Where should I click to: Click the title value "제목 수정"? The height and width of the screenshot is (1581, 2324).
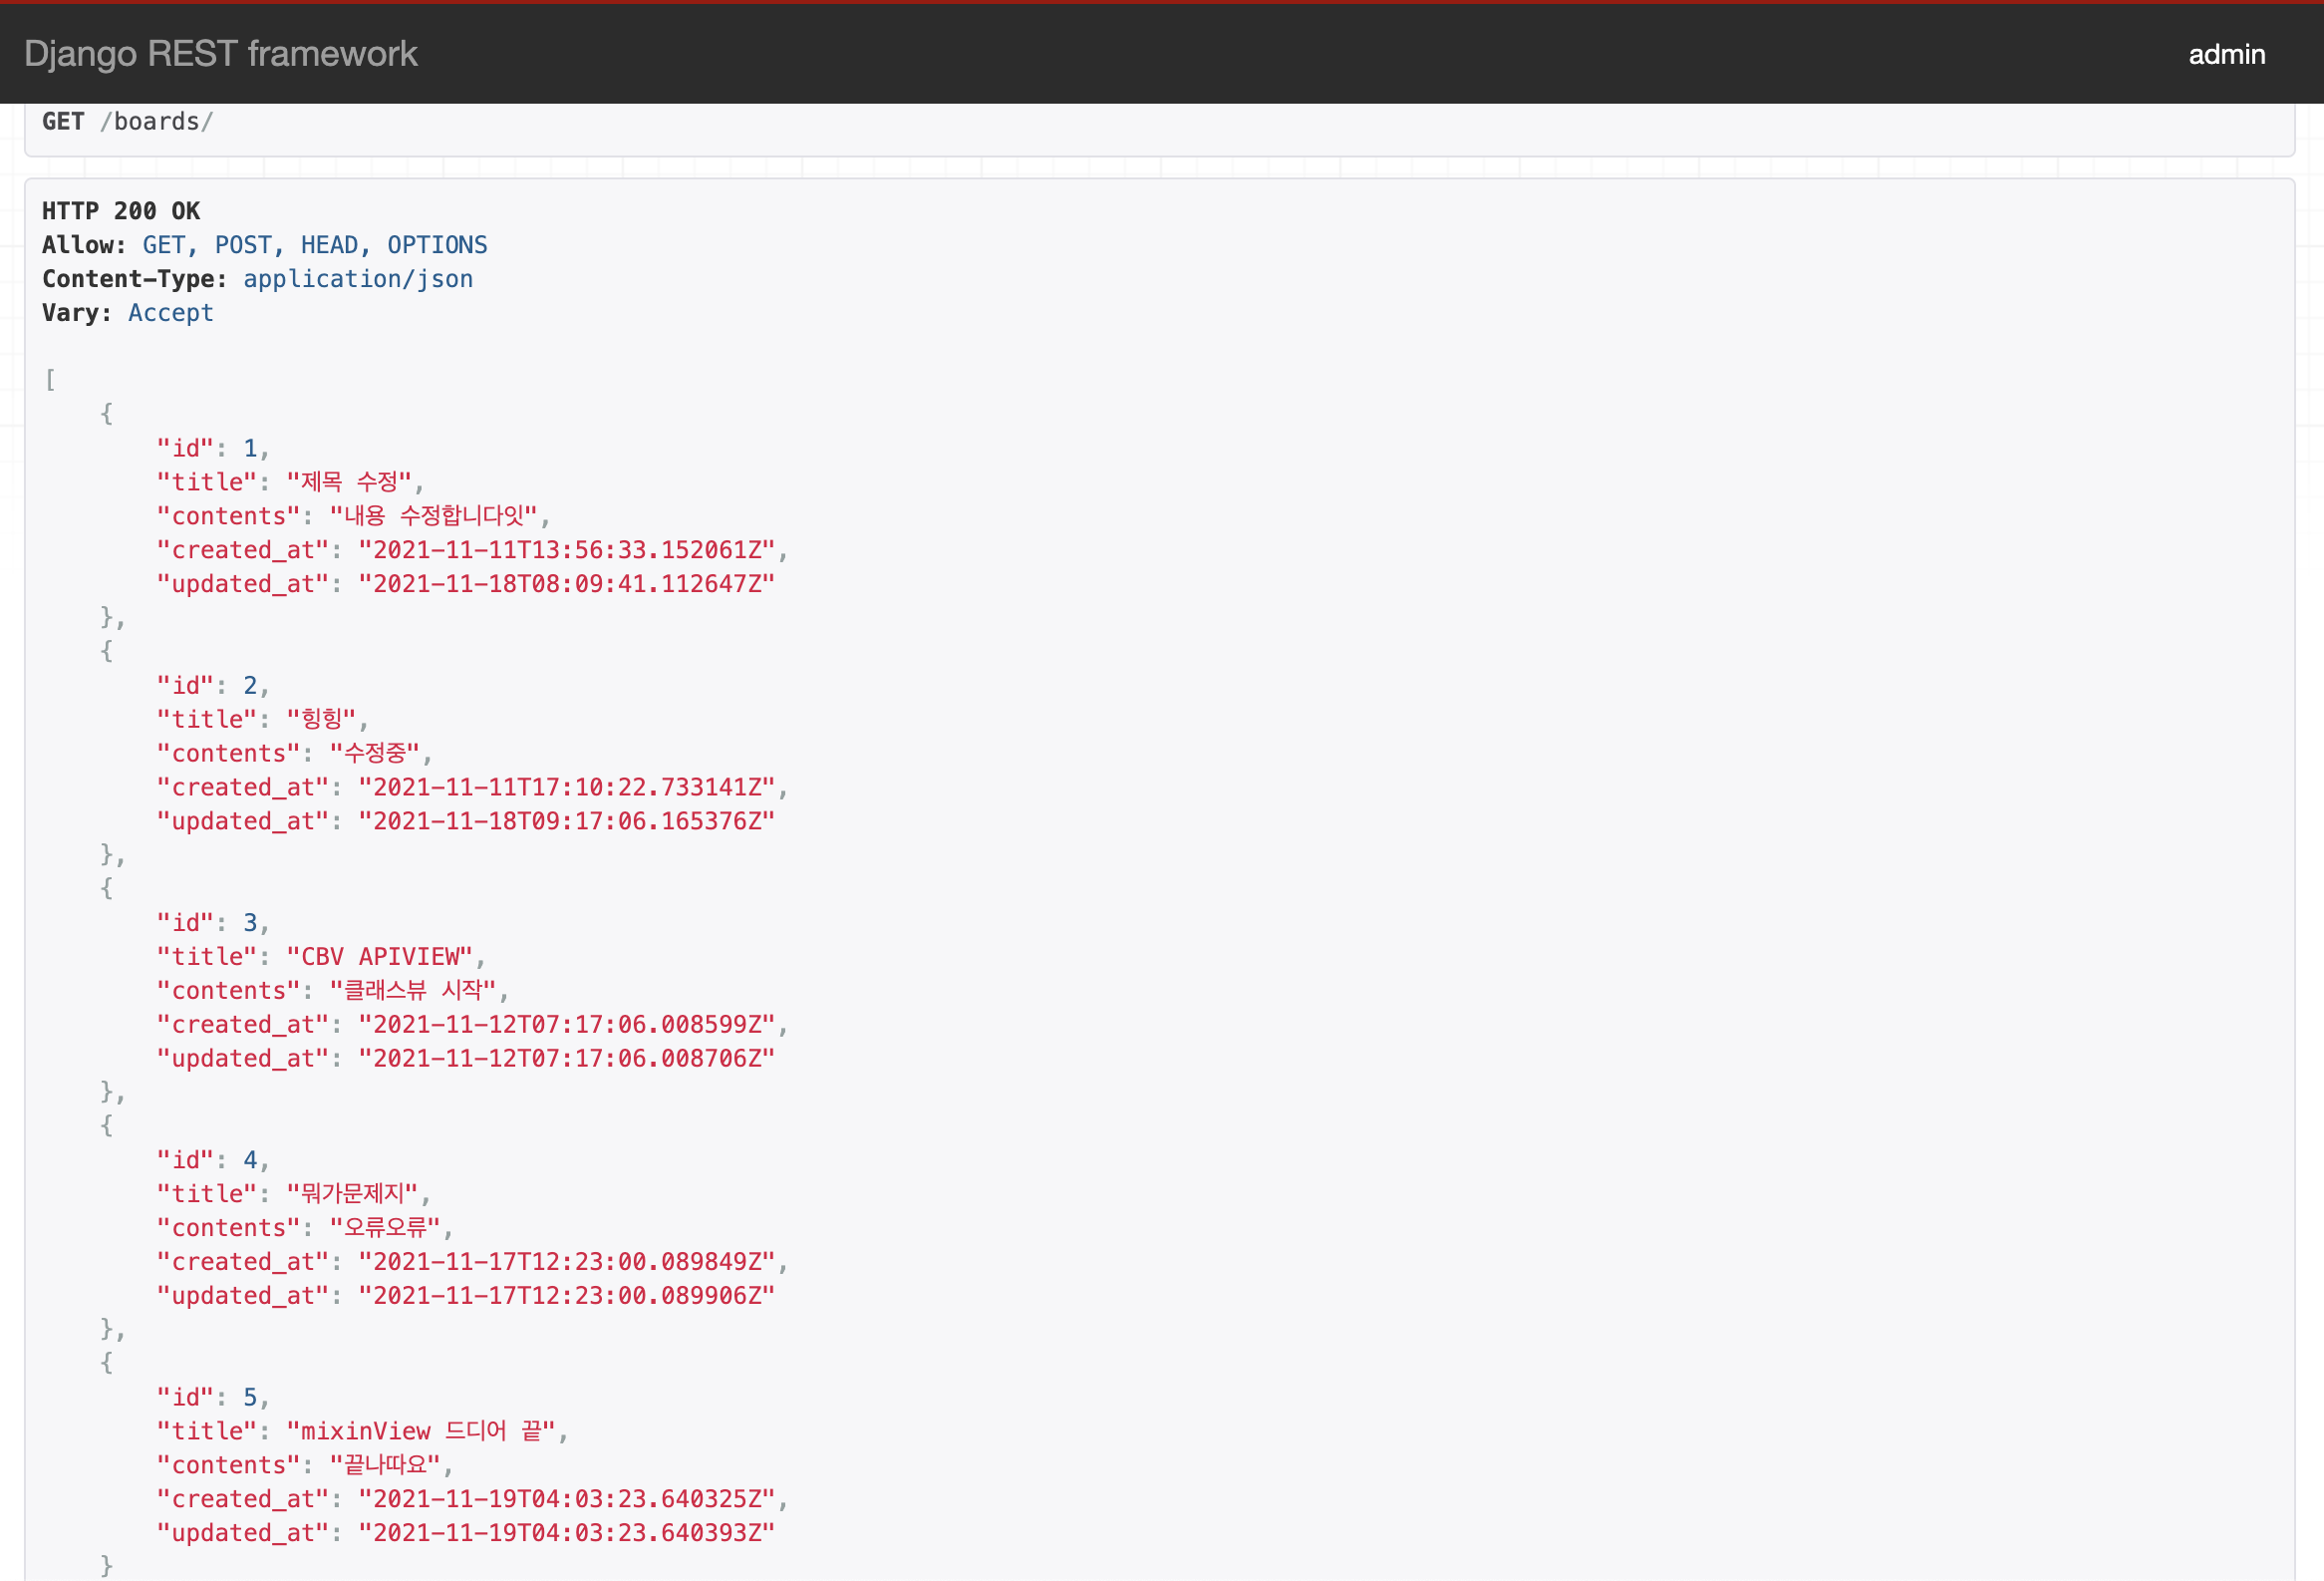(350, 482)
